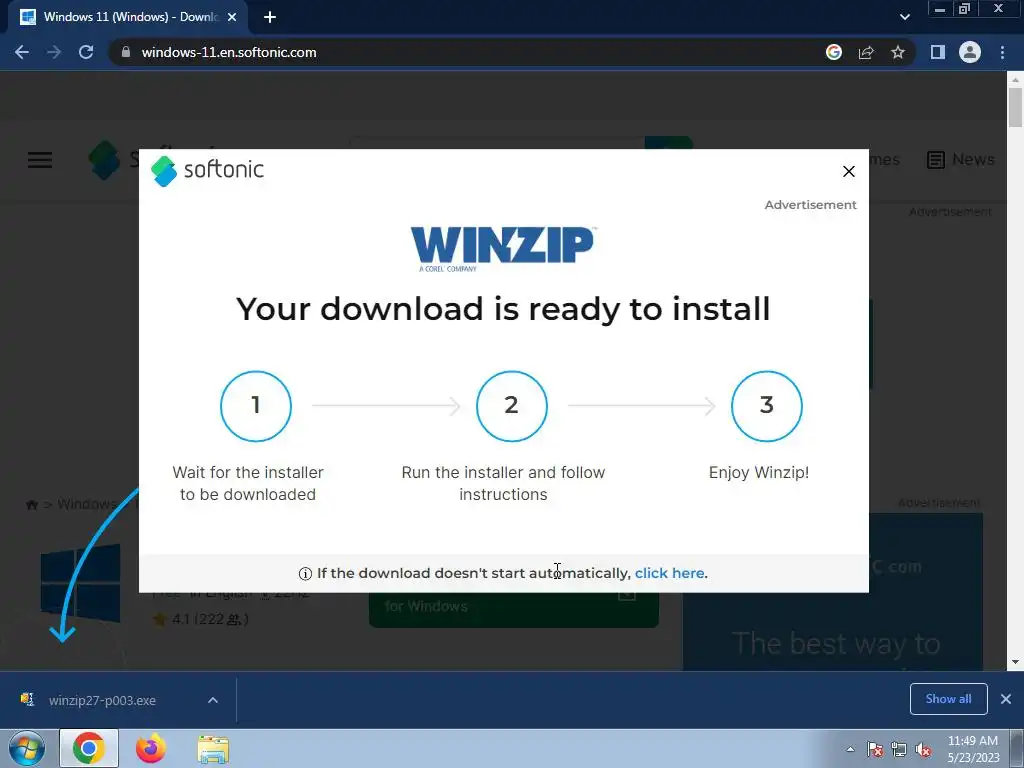Click the step 3 circle
1024x768 pixels.
[767, 406]
